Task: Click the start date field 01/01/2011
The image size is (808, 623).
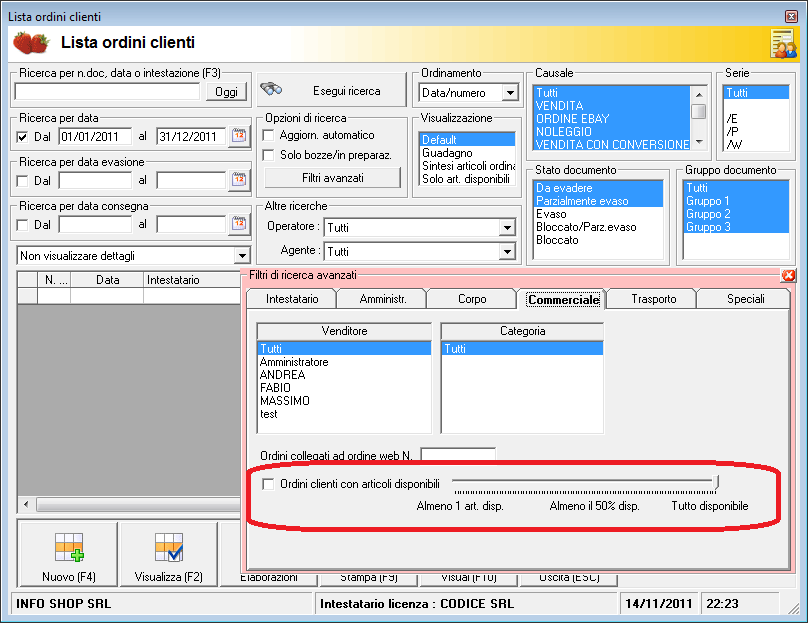Action: coord(95,137)
